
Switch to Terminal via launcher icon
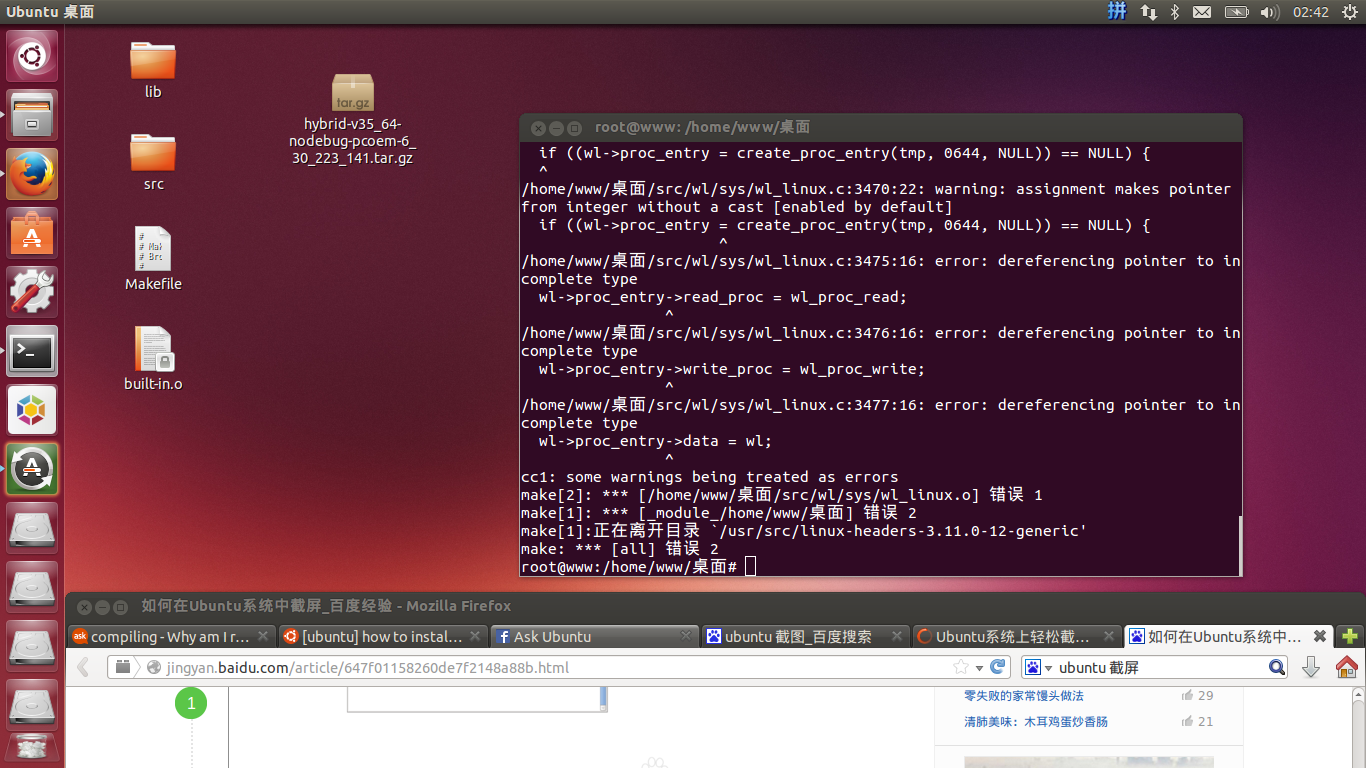[x=32, y=351]
